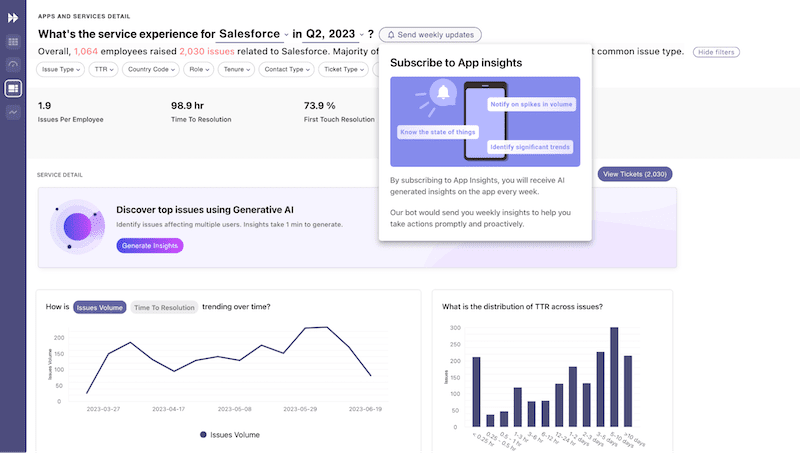Click the 'Subscribe to App insights' heading
This screenshot has width=800, height=453.
pyautogui.click(x=456, y=63)
